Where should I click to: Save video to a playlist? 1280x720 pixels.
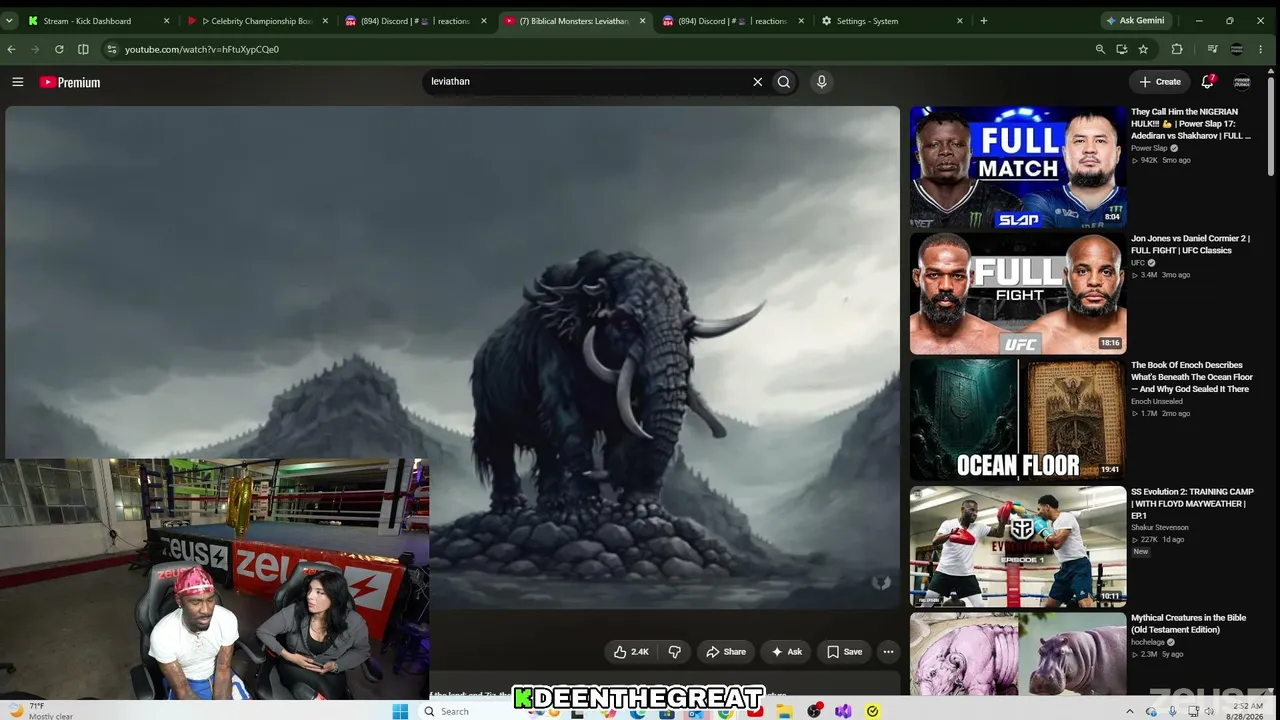click(844, 652)
